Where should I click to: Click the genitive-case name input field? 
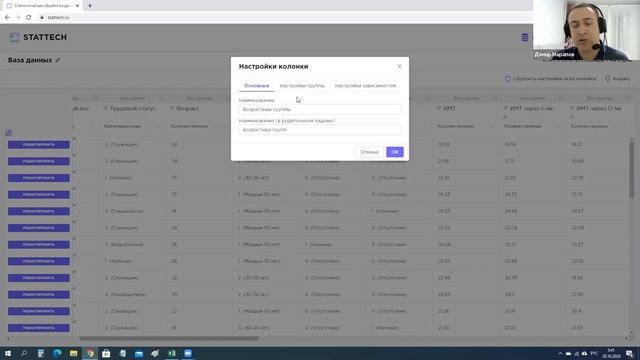coord(320,129)
